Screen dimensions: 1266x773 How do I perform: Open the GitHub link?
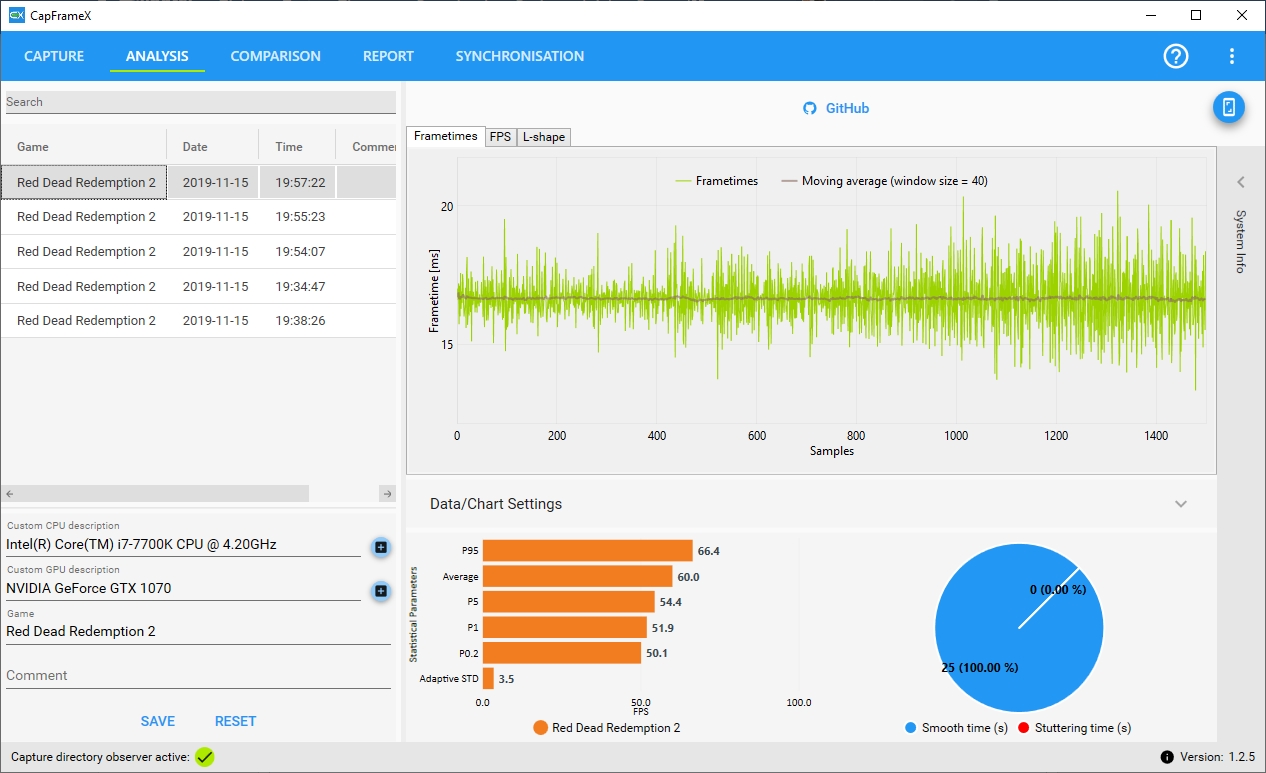pos(847,108)
